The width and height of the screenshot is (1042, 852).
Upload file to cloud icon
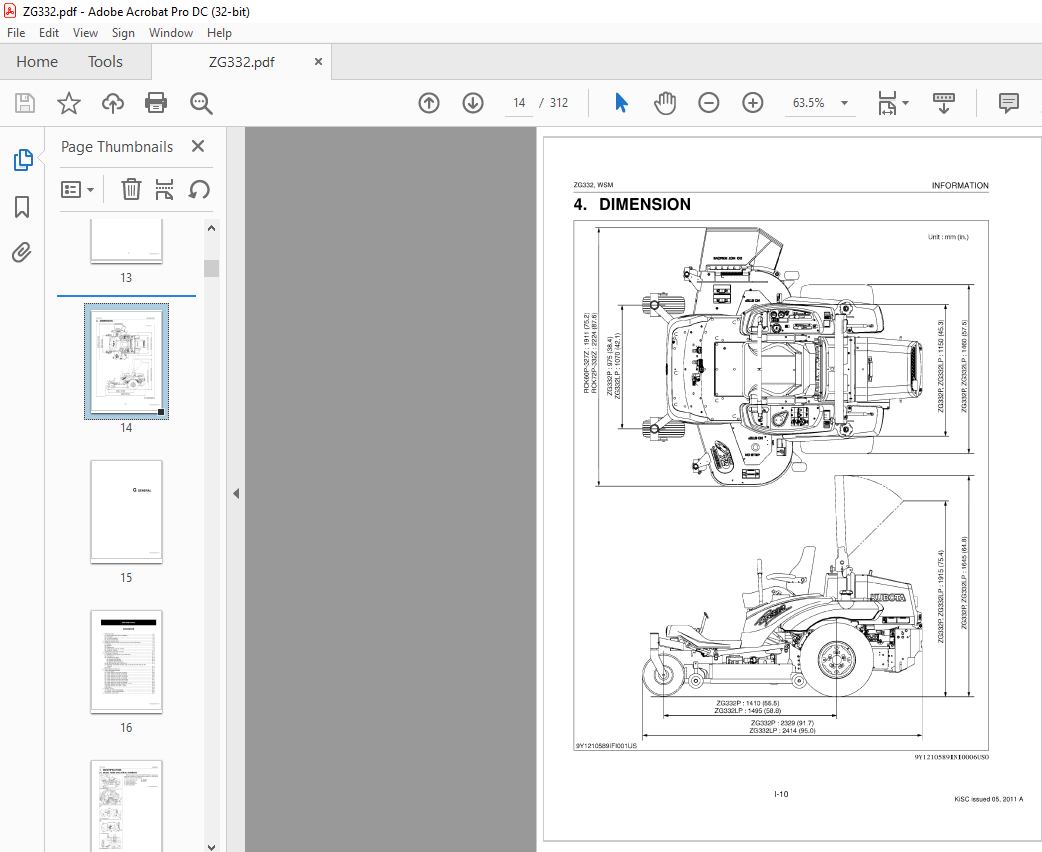click(x=112, y=103)
